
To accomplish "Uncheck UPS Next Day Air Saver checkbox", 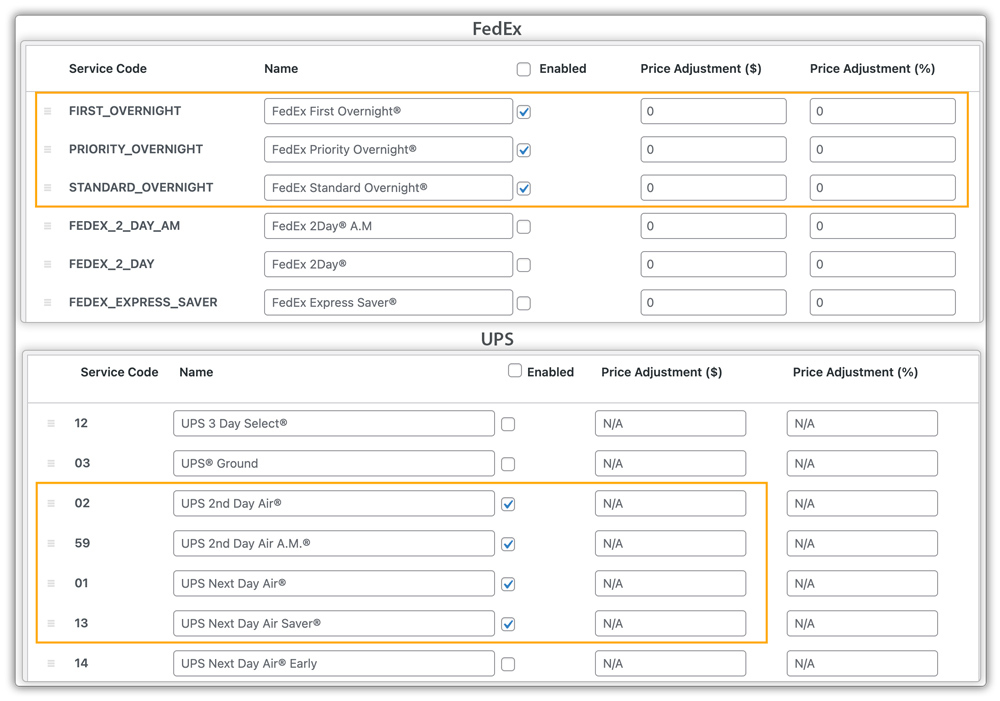I will (508, 624).
